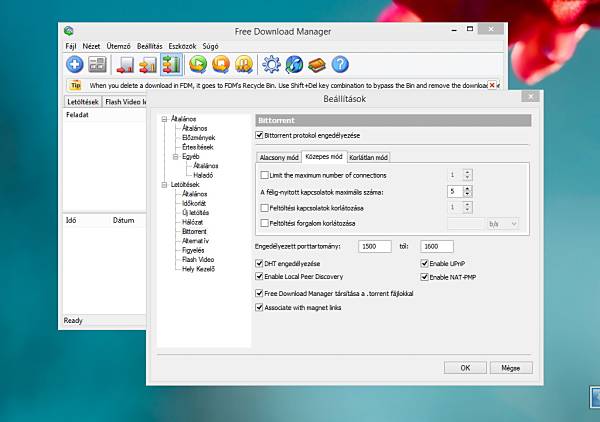The height and width of the screenshot is (422, 600).
Task: Toggle .torrent file association checkbox
Action: click(259, 293)
